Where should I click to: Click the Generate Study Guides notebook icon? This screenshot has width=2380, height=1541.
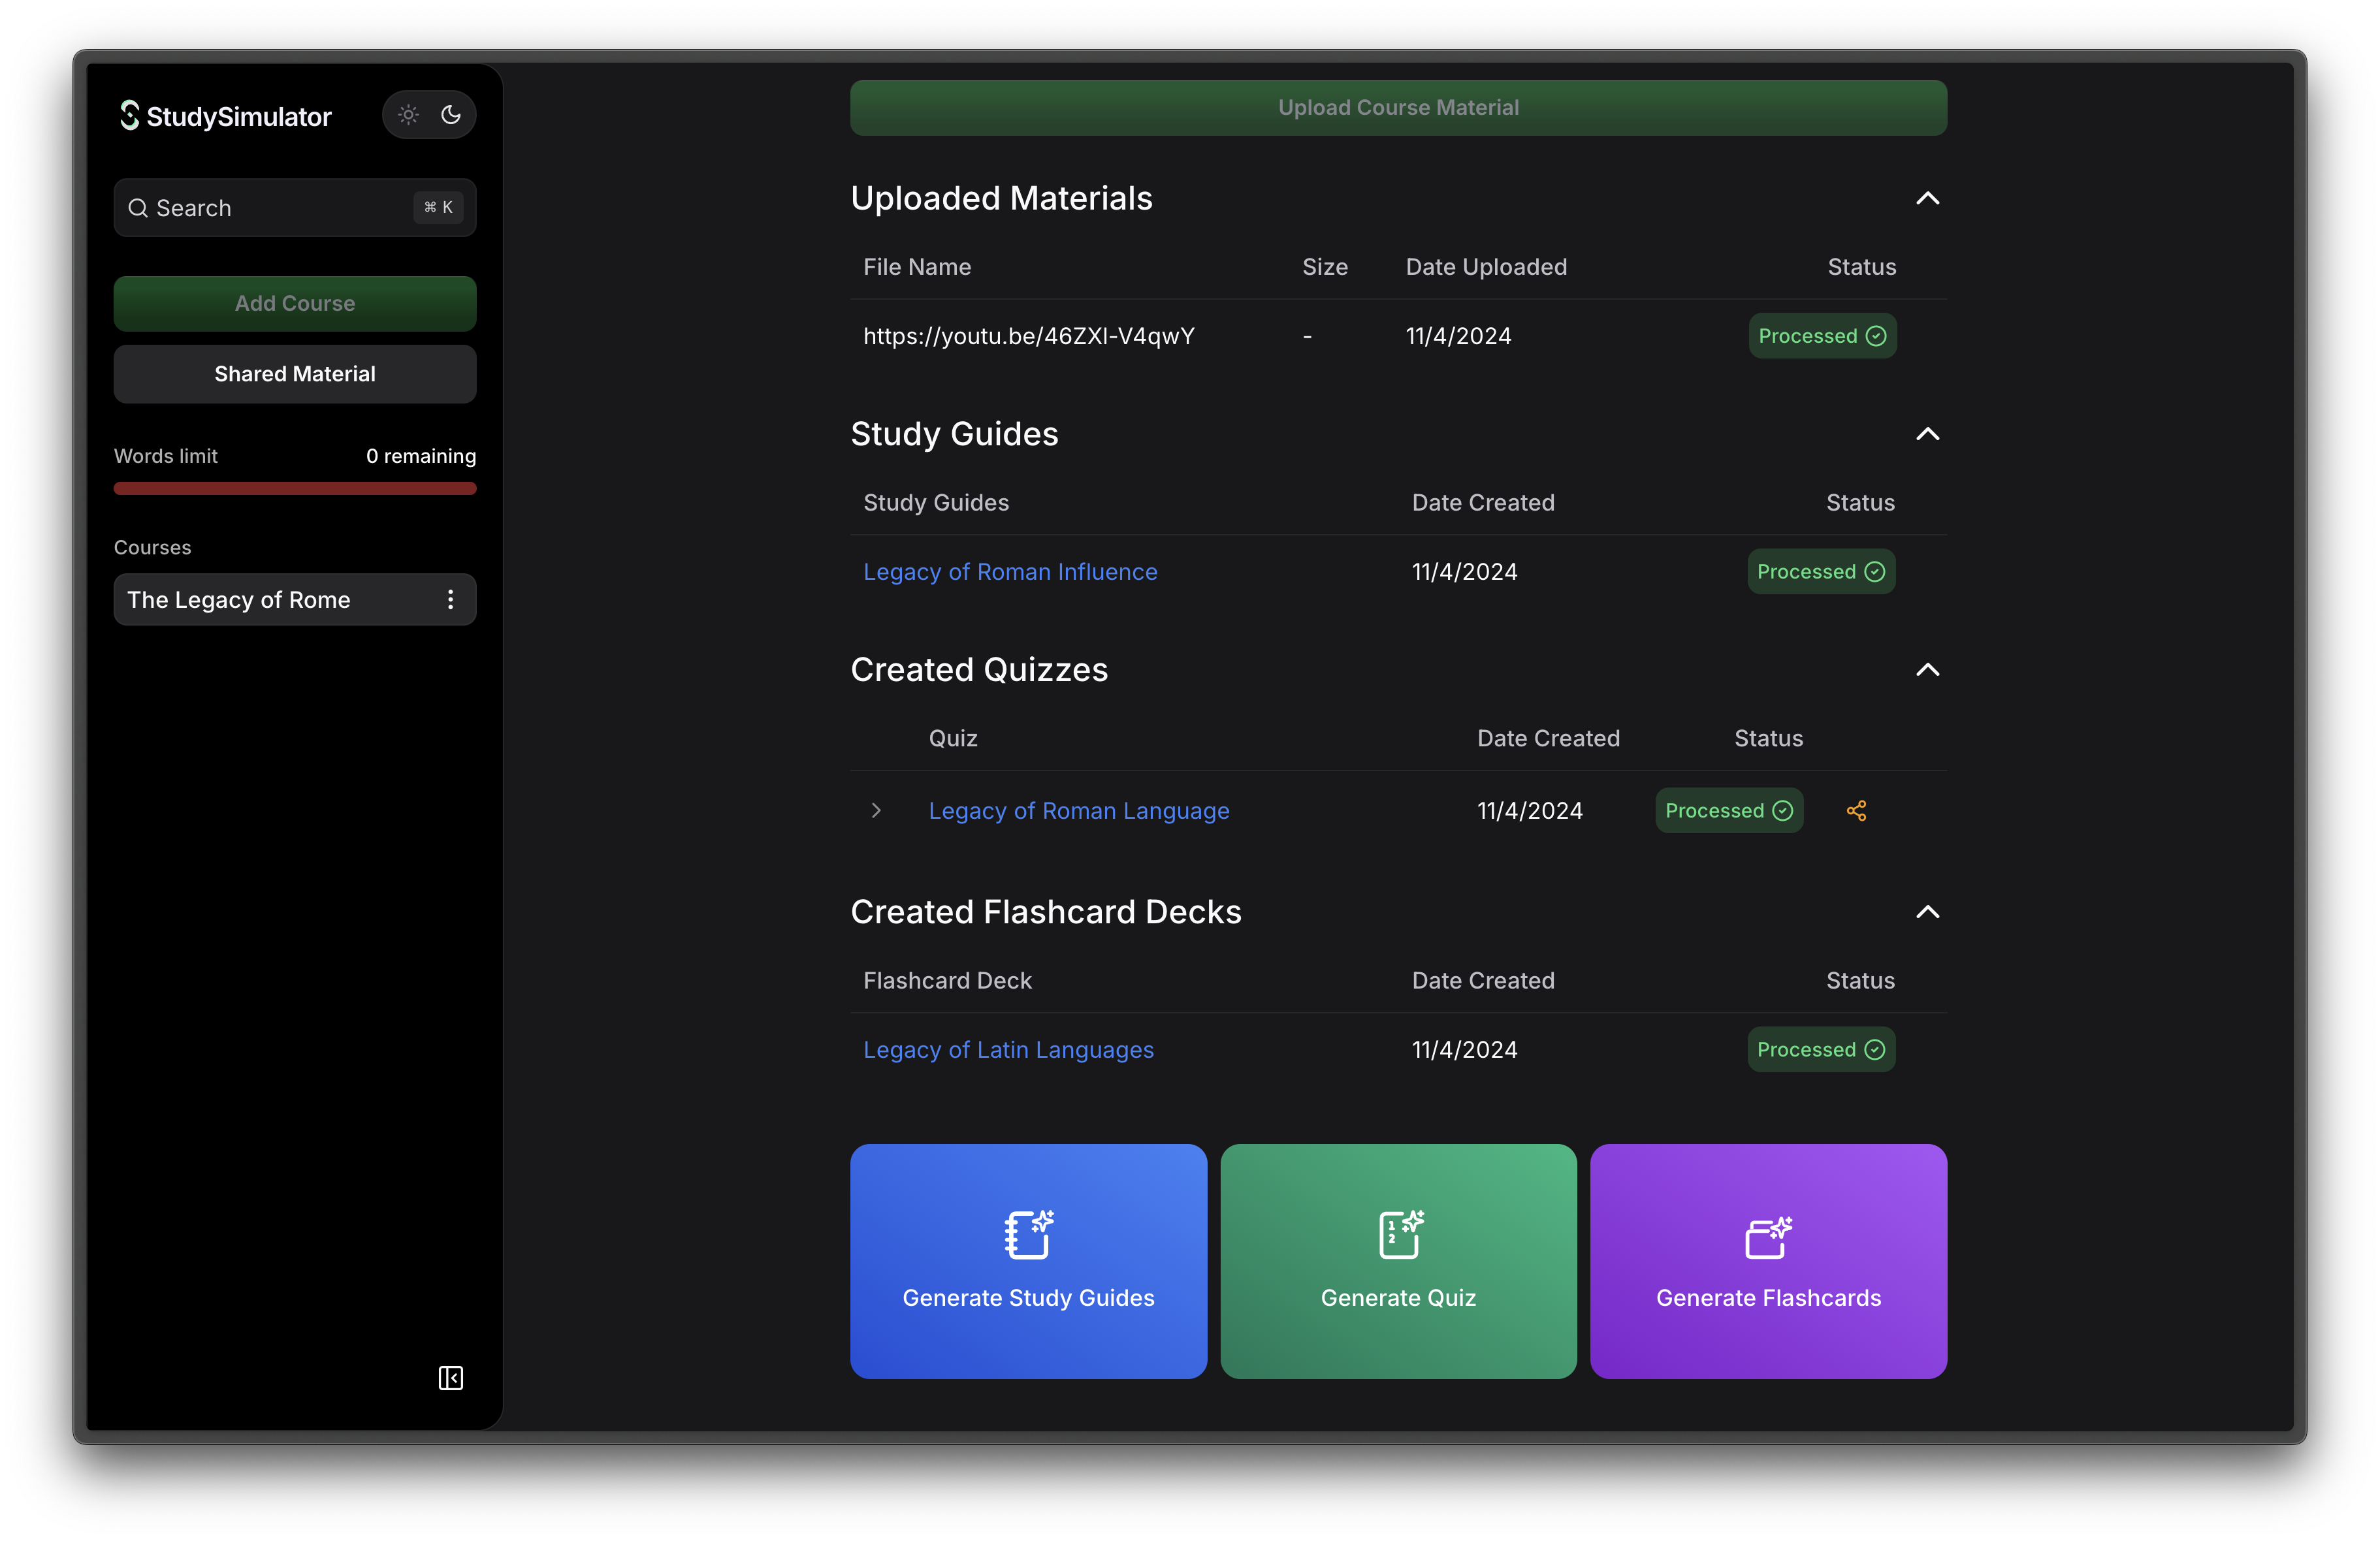tap(1028, 1235)
